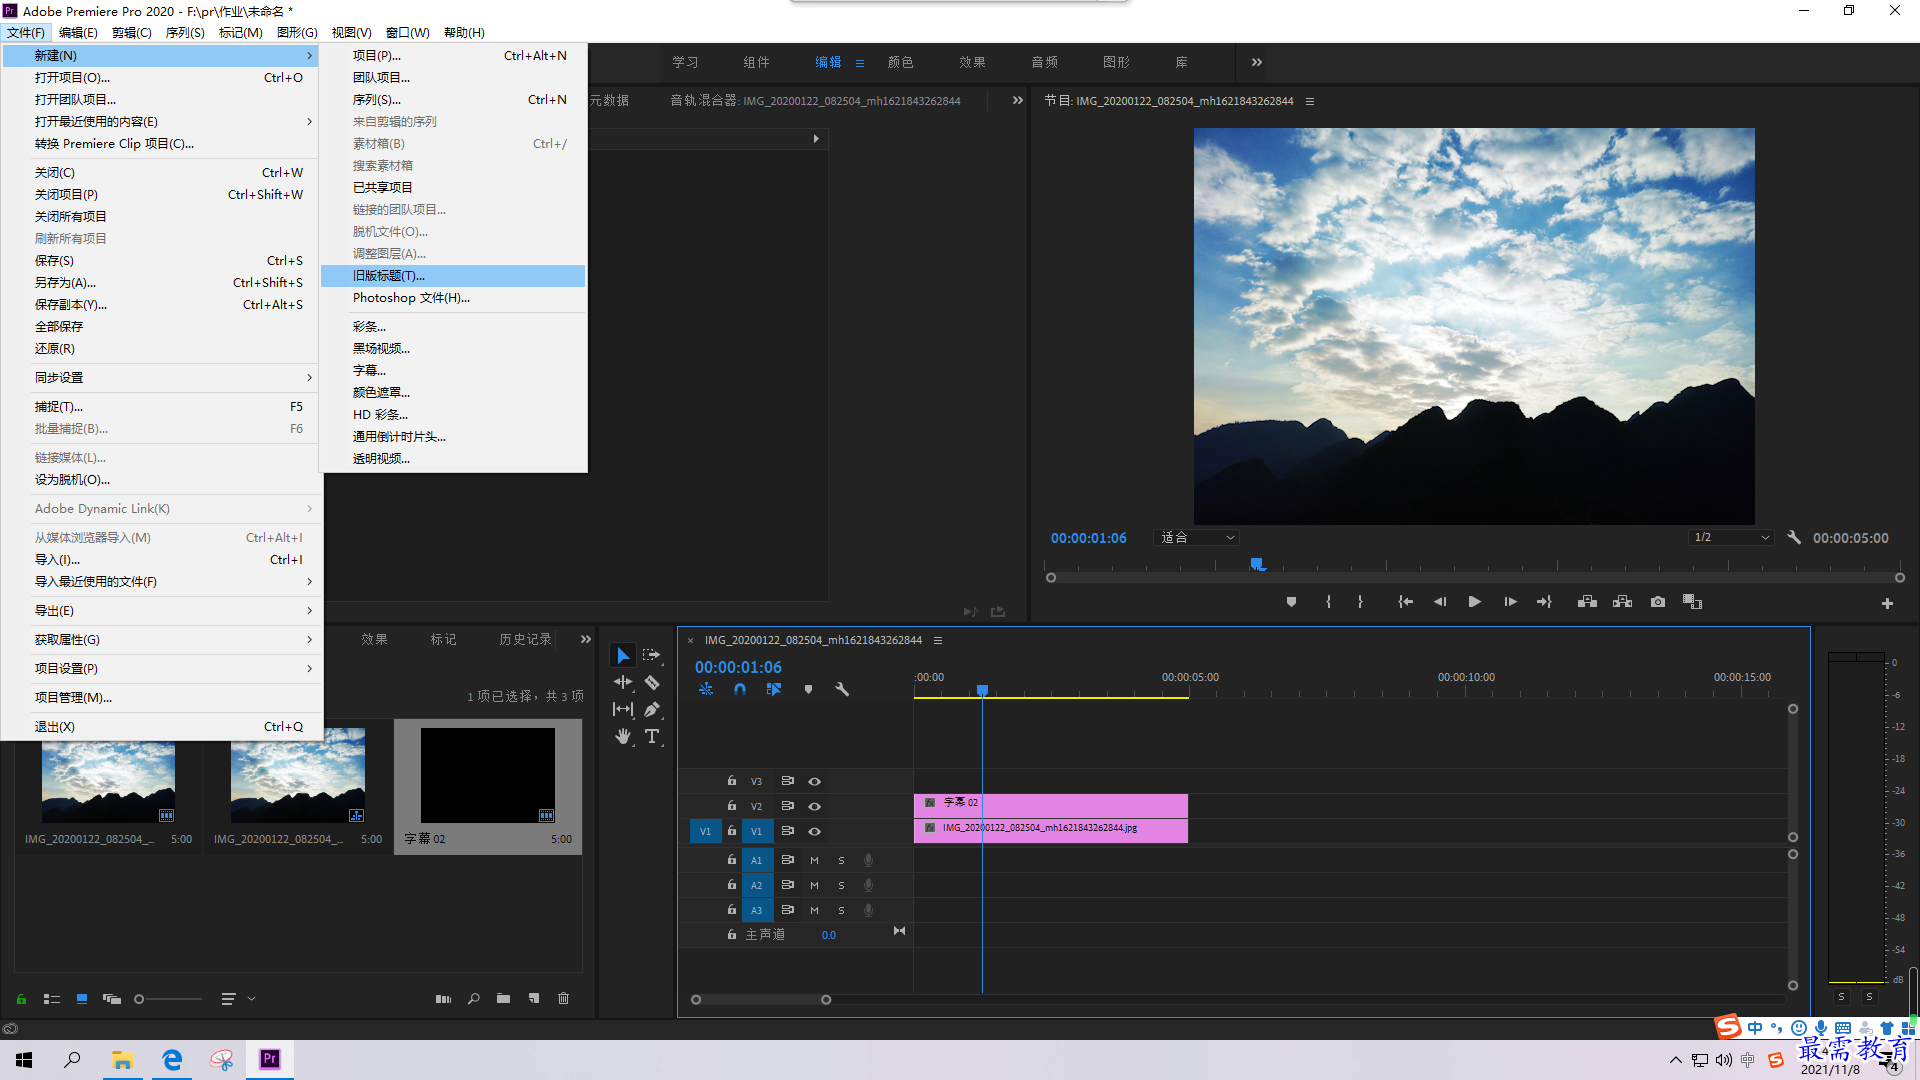Switch to the 颜色 workspace

coord(900,62)
